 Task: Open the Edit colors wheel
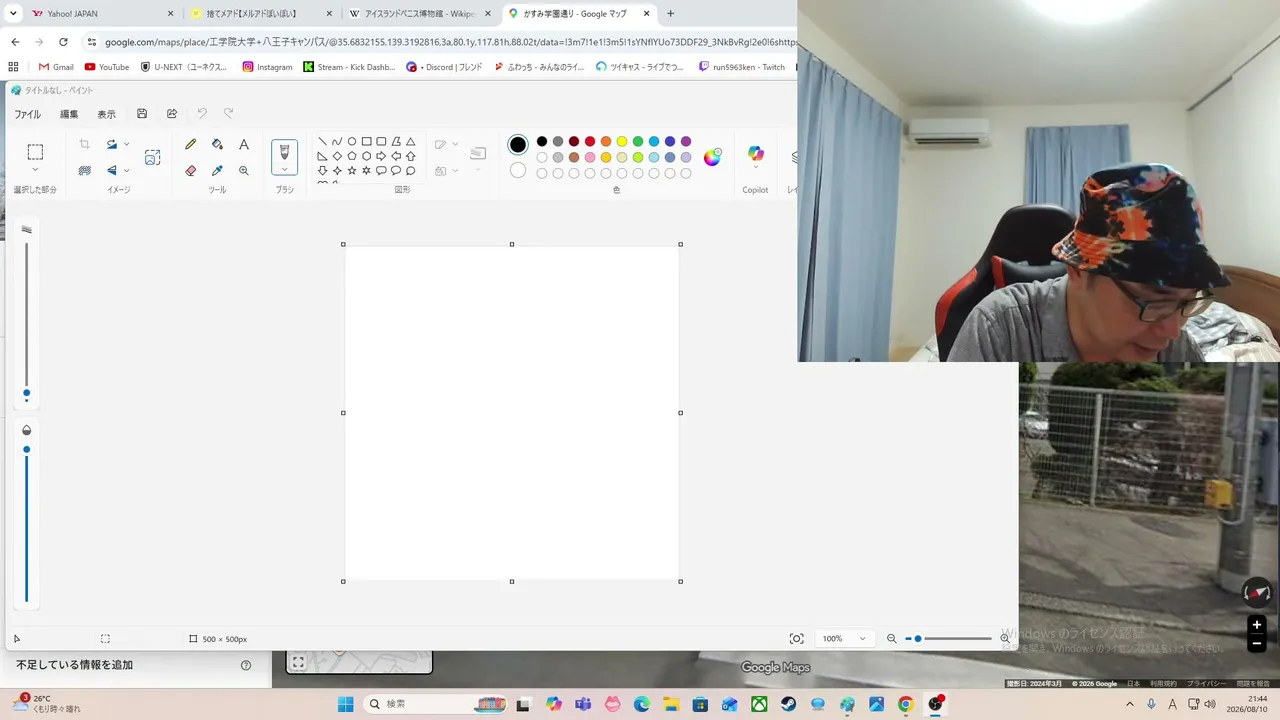click(x=712, y=157)
